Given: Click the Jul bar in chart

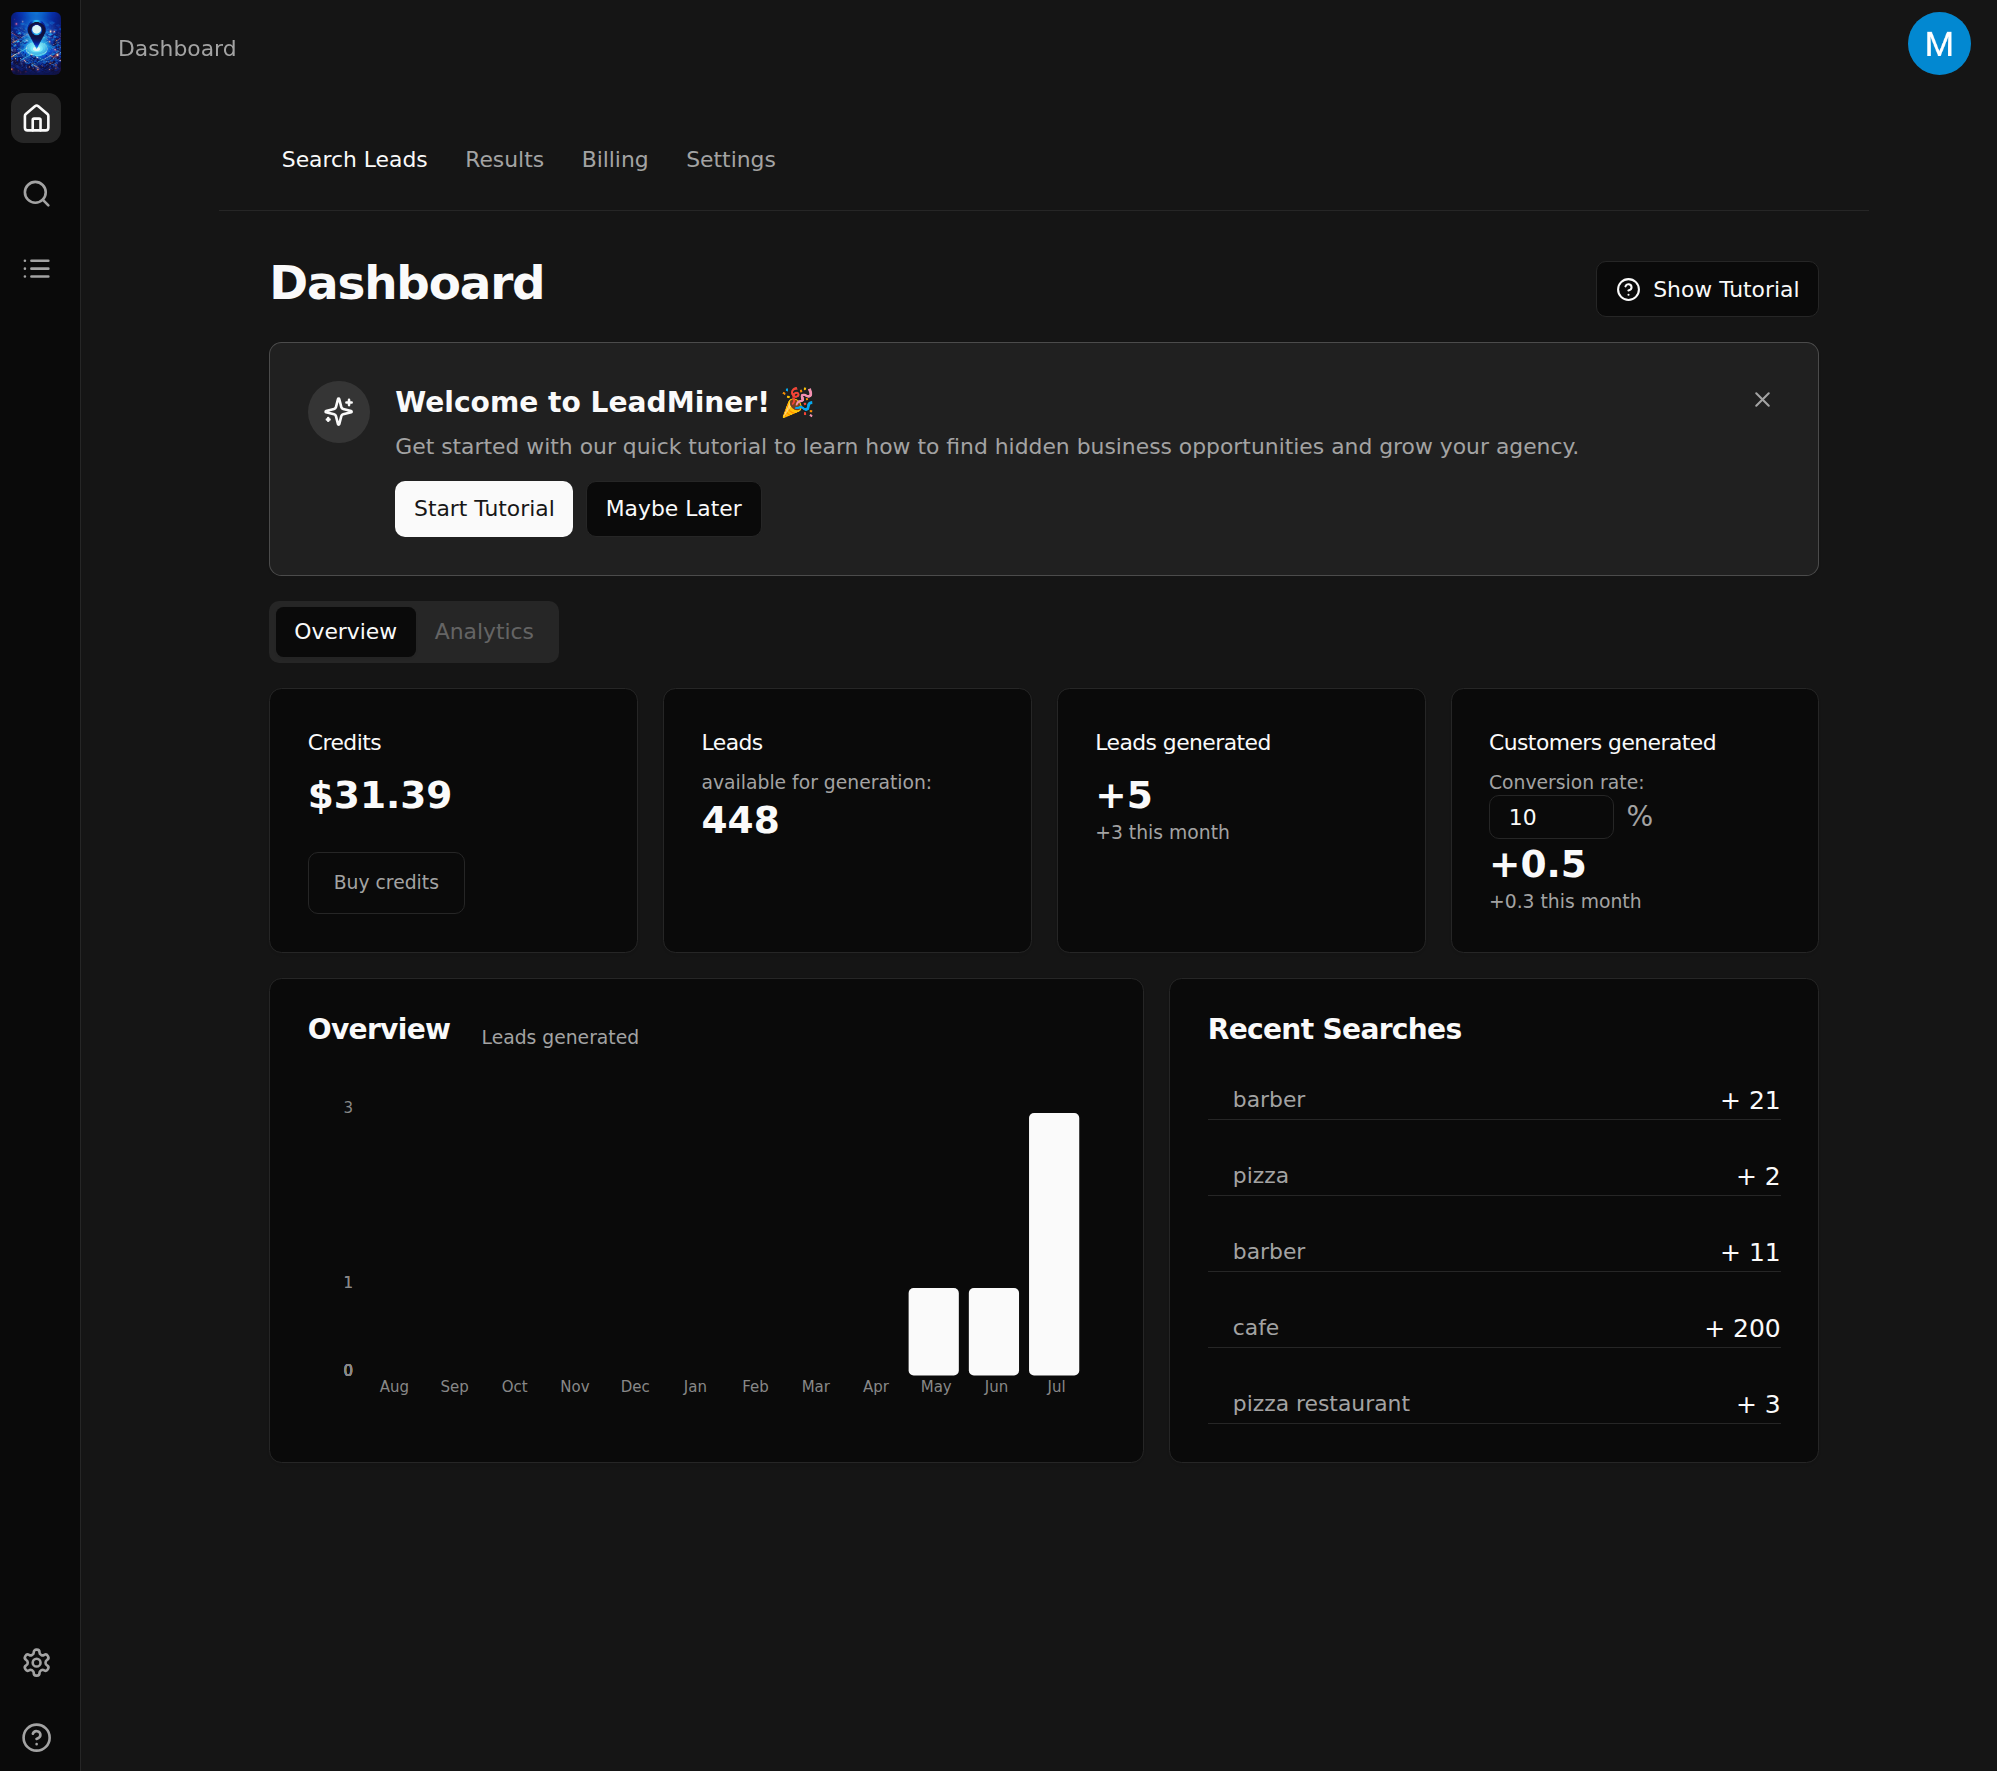Looking at the screenshot, I should [x=1053, y=1243].
